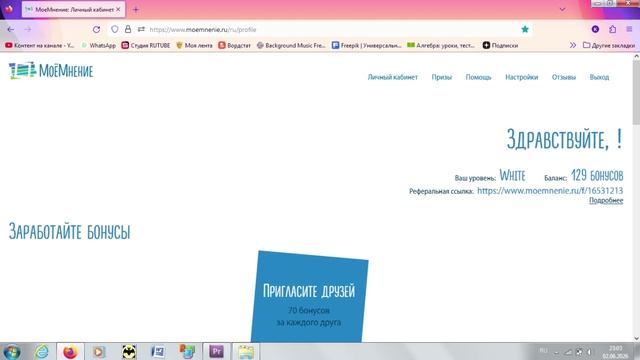640x360 pixels.
Task: Click the 129 бонусов balance
Action: point(597,176)
